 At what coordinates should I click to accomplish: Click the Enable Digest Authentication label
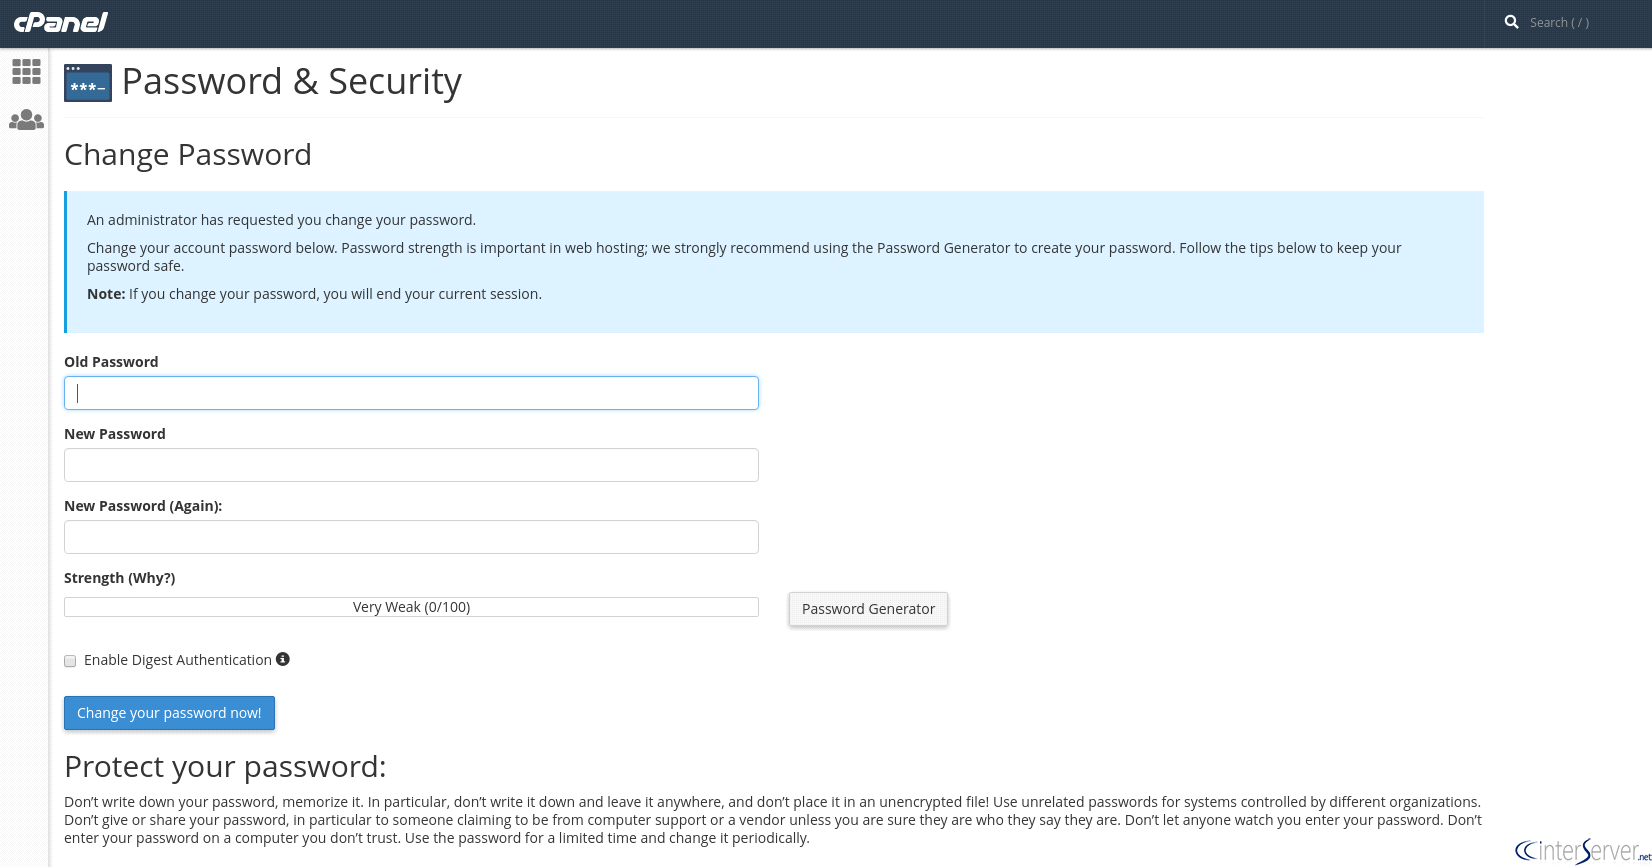[x=178, y=660]
